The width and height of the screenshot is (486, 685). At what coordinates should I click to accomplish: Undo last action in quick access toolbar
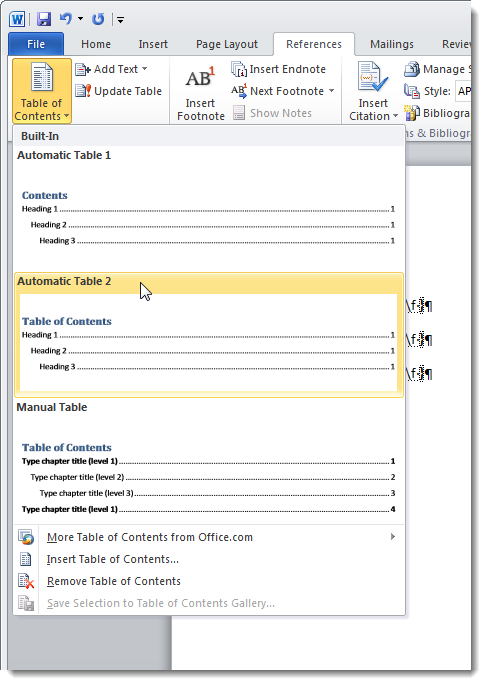click(66, 18)
